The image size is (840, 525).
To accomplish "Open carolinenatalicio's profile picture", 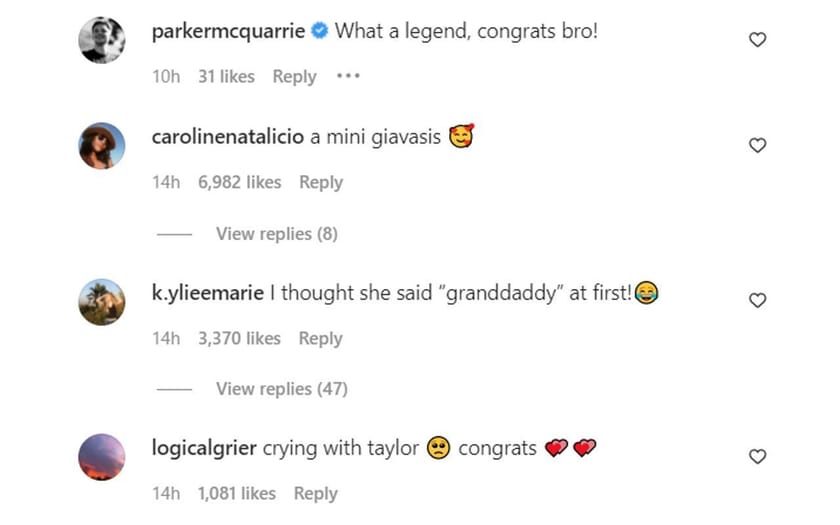I will 102,146.
